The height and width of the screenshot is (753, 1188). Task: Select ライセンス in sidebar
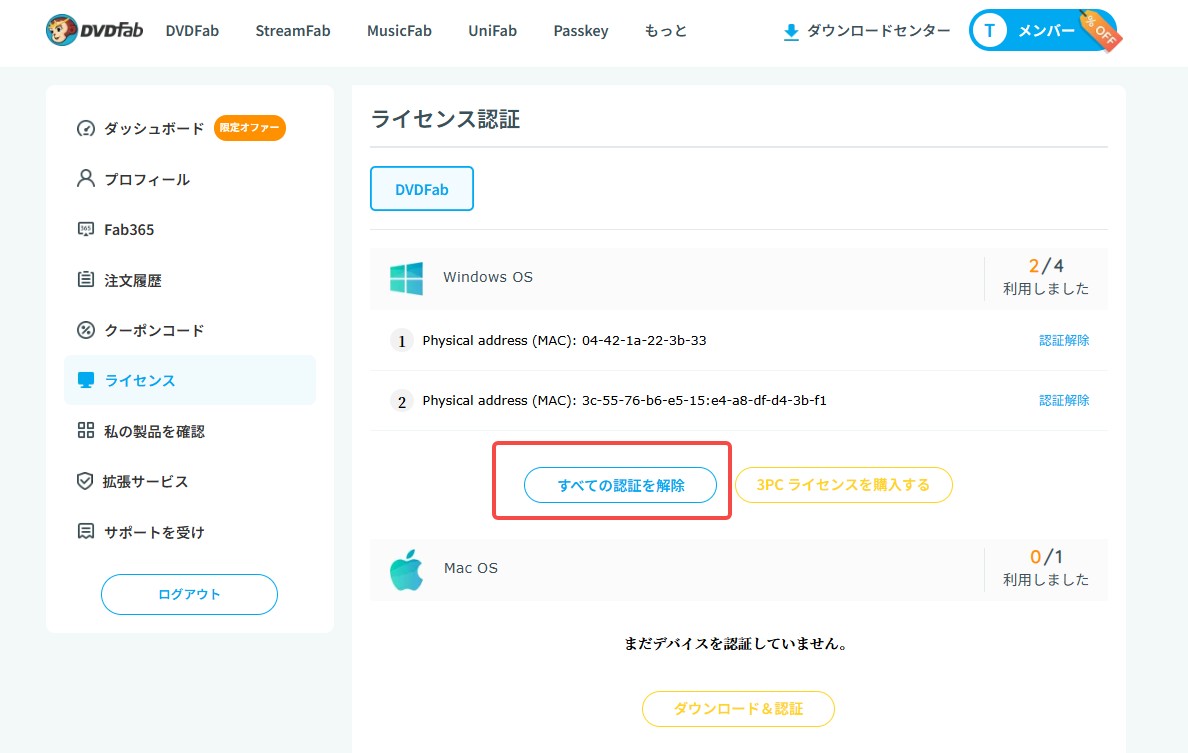pos(190,380)
